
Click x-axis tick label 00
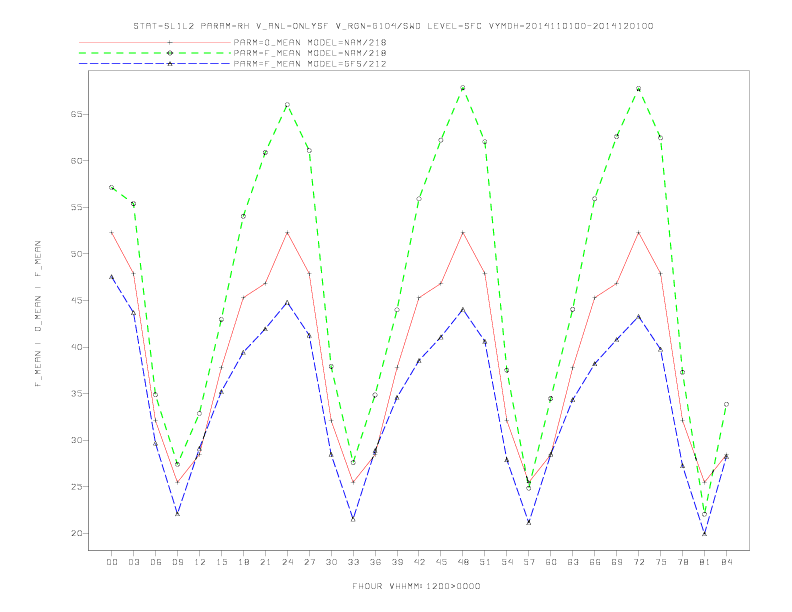[112, 562]
